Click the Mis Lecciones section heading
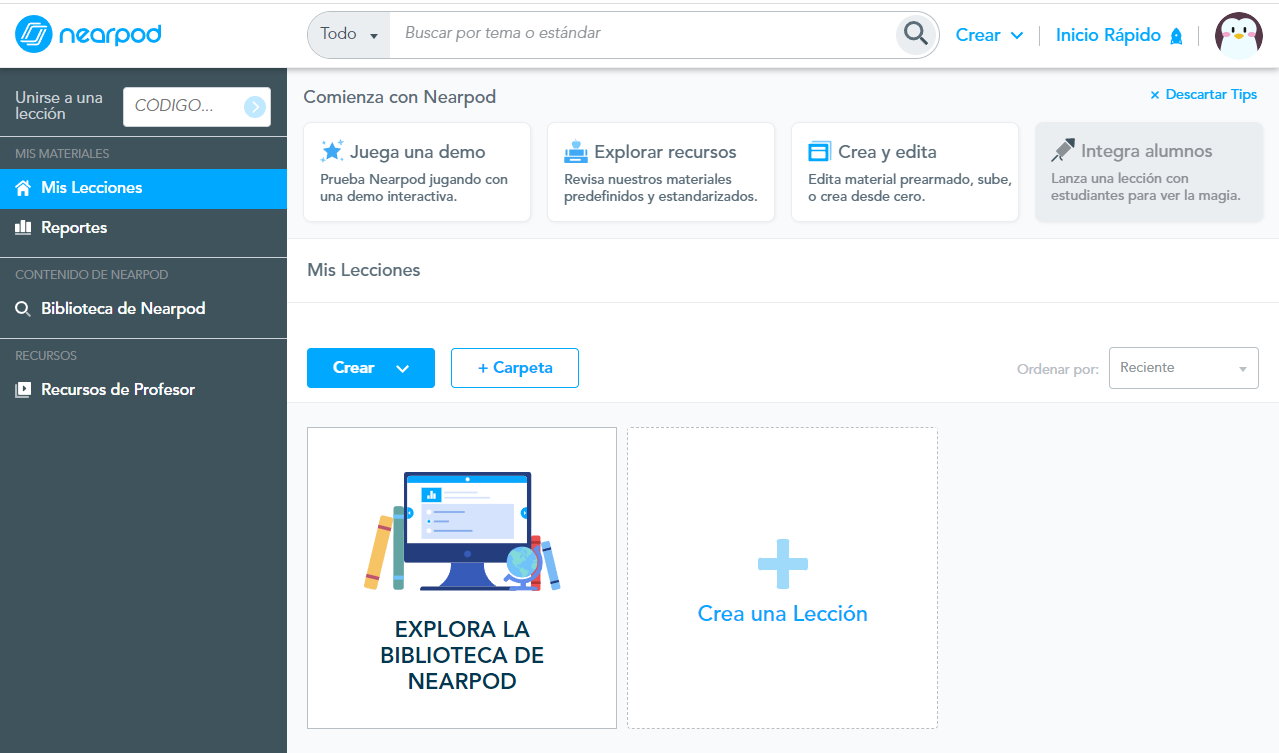Image resolution: width=1279 pixels, height=753 pixels. [364, 270]
